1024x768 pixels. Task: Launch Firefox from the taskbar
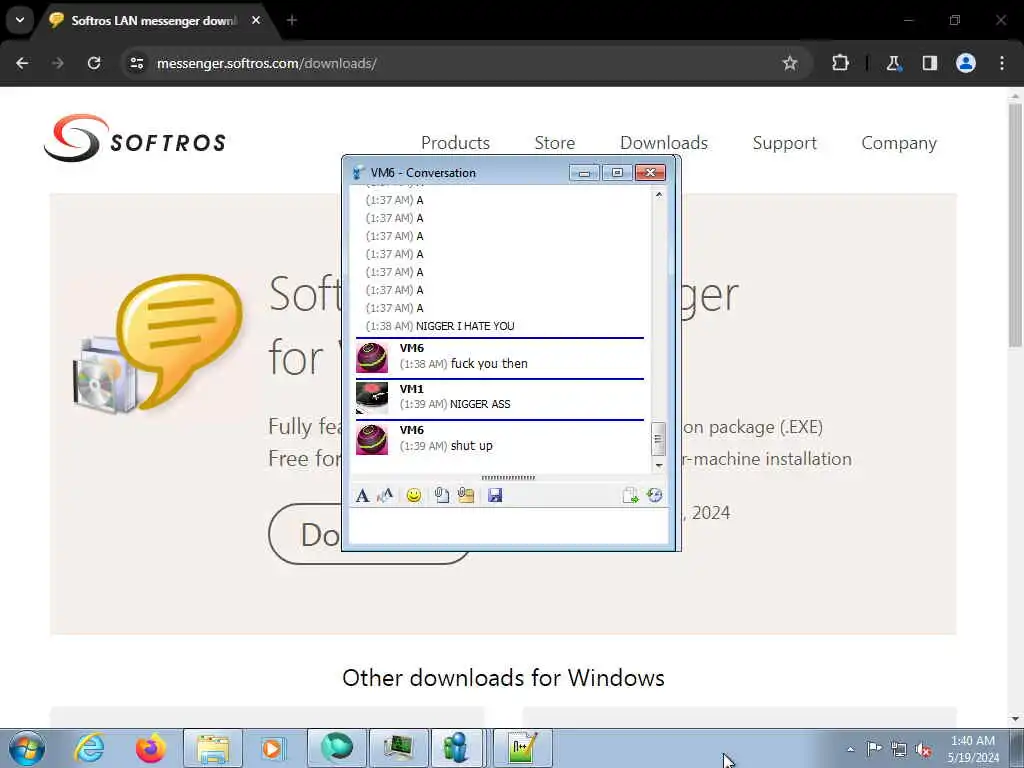(x=150, y=748)
